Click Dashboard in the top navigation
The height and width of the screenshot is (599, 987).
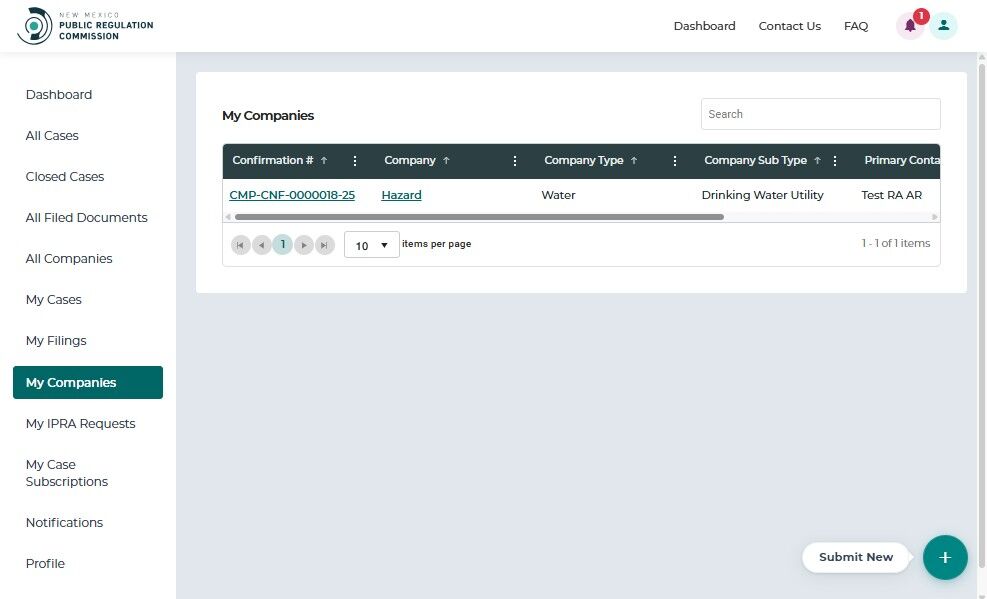704,26
